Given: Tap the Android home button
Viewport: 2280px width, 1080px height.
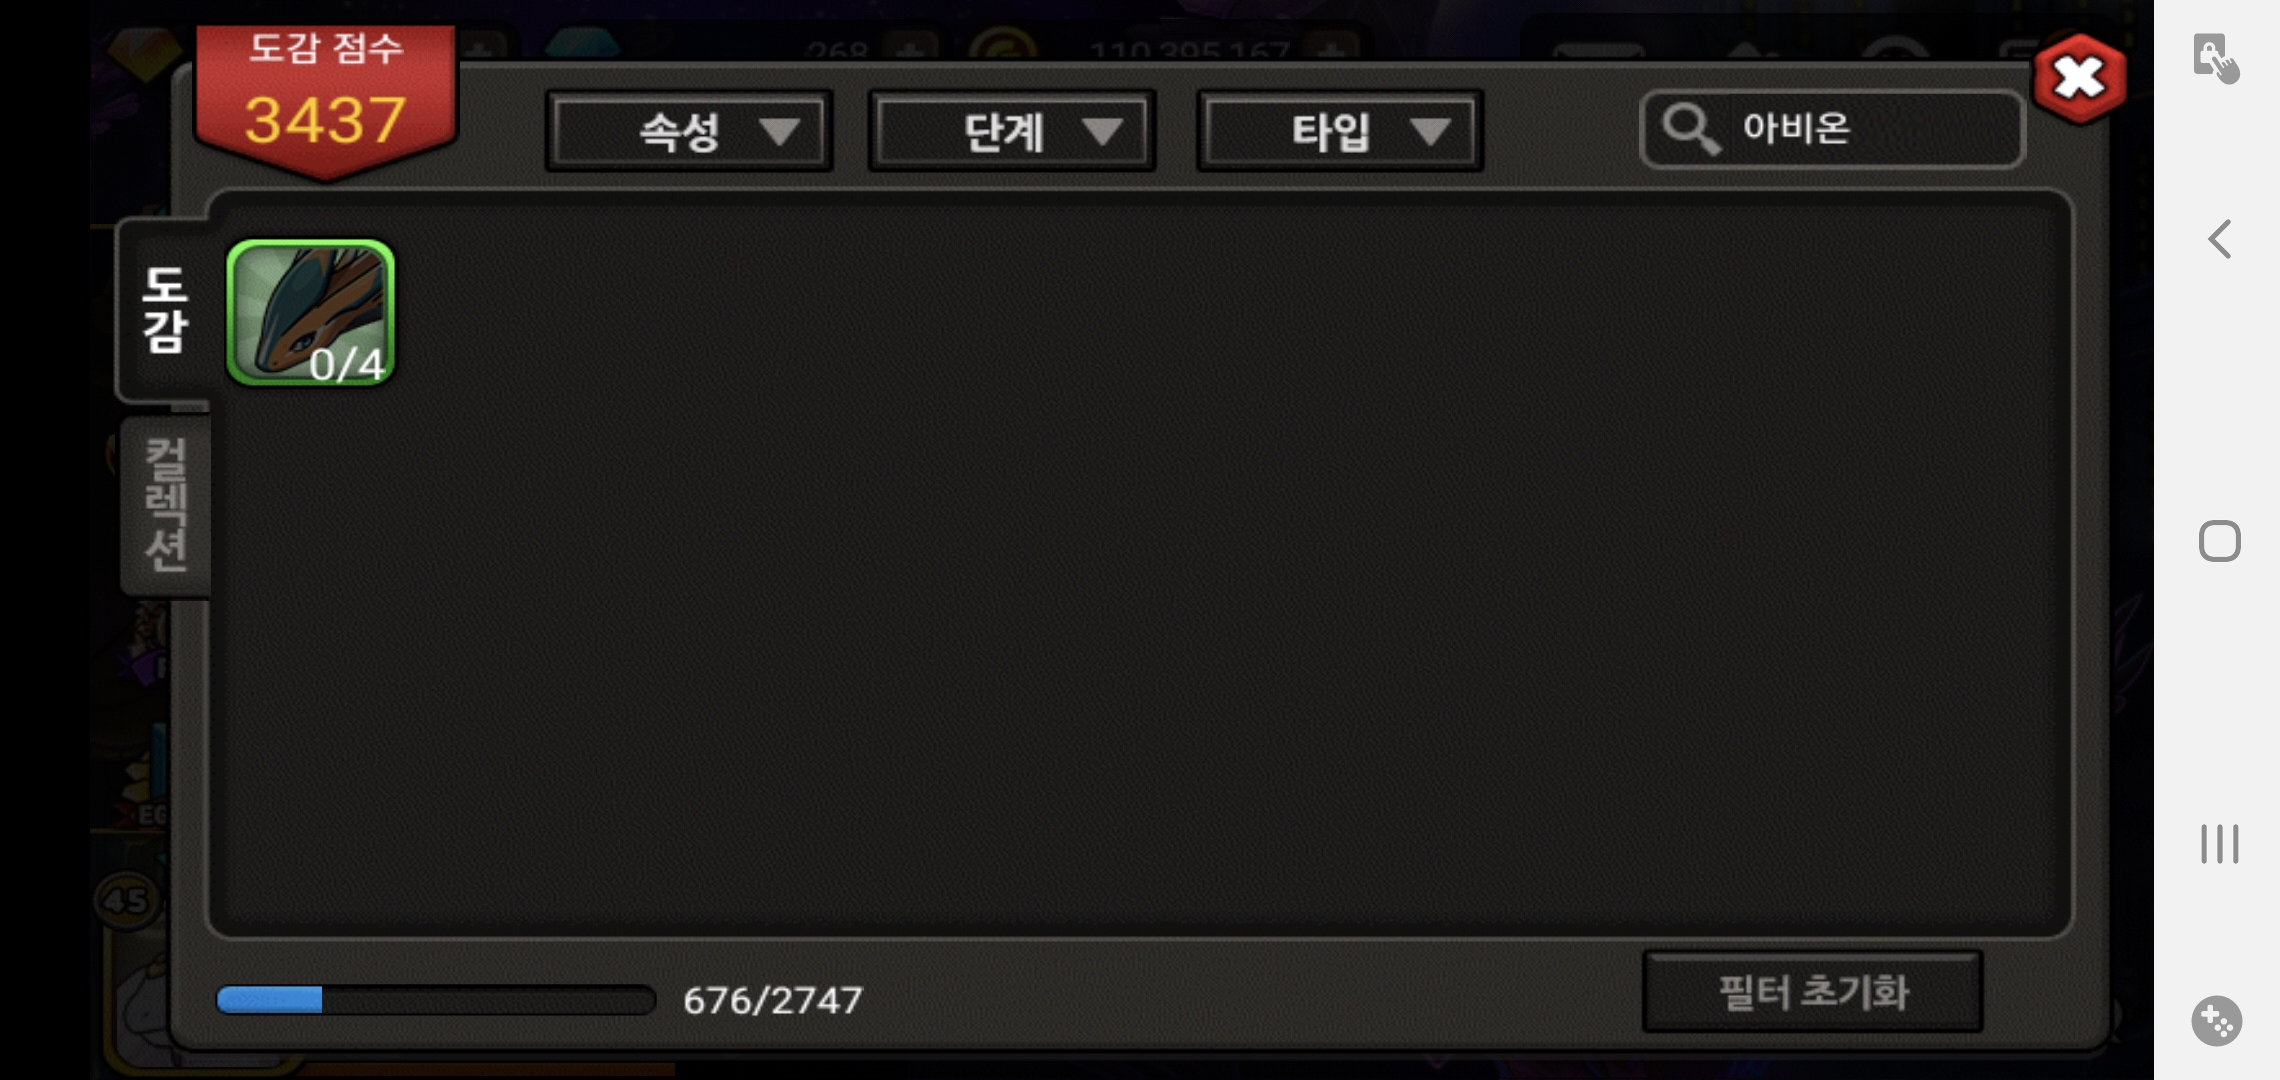Looking at the screenshot, I should (x=2219, y=541).
